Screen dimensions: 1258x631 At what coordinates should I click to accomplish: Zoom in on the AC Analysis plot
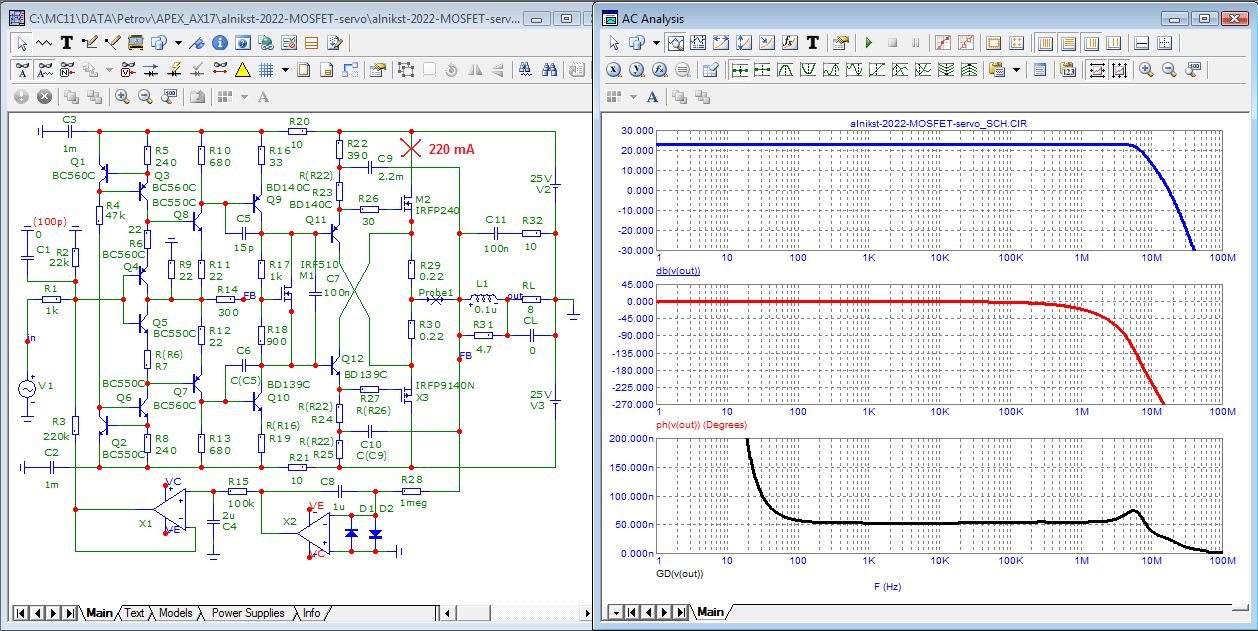pyautogui.click(x=1147, y=69)
